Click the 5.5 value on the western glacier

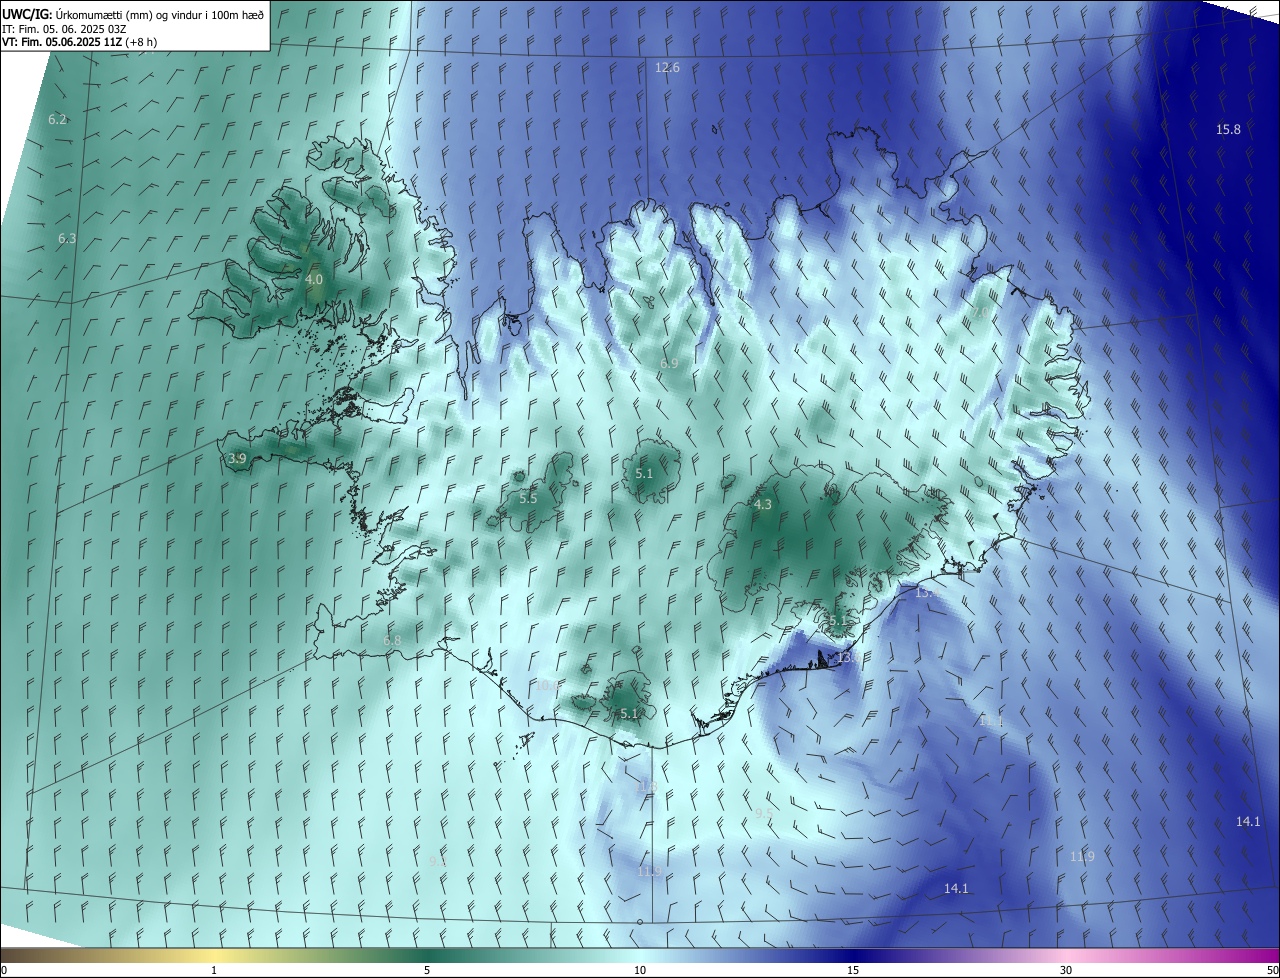click(x=528, y=498)
